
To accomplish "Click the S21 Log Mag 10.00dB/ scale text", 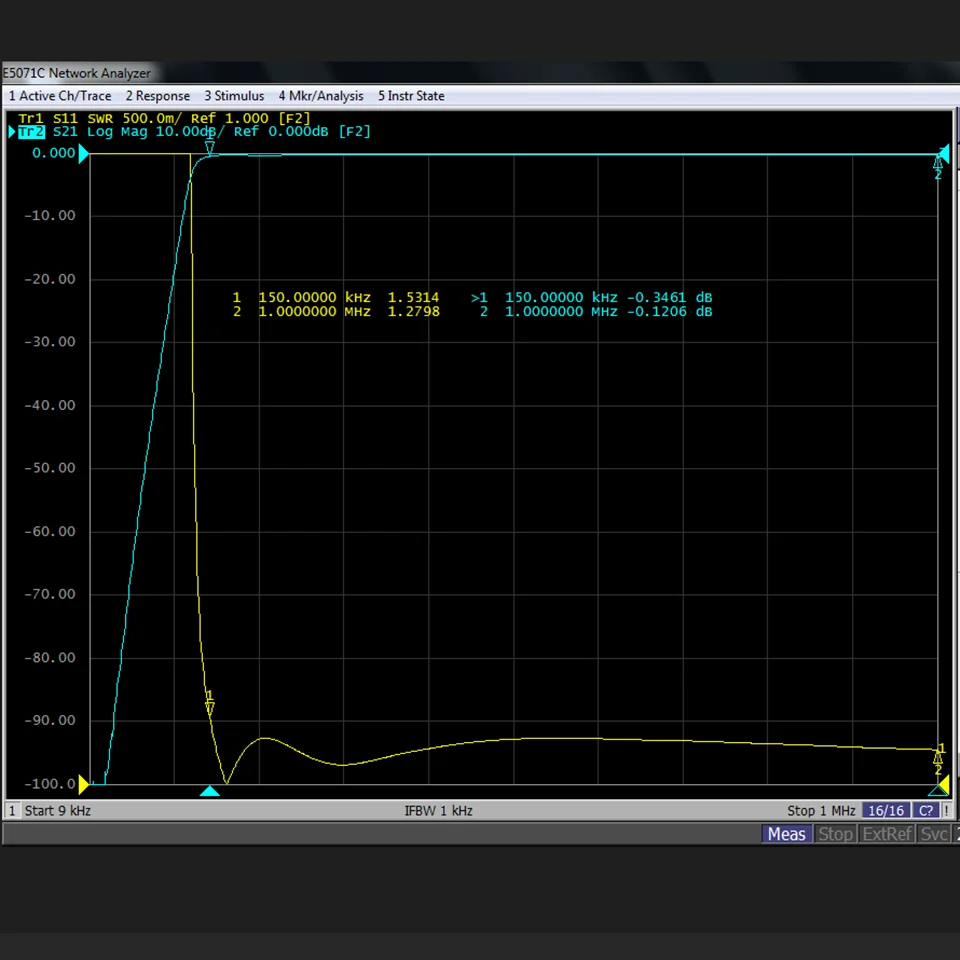I will [139, 132].
